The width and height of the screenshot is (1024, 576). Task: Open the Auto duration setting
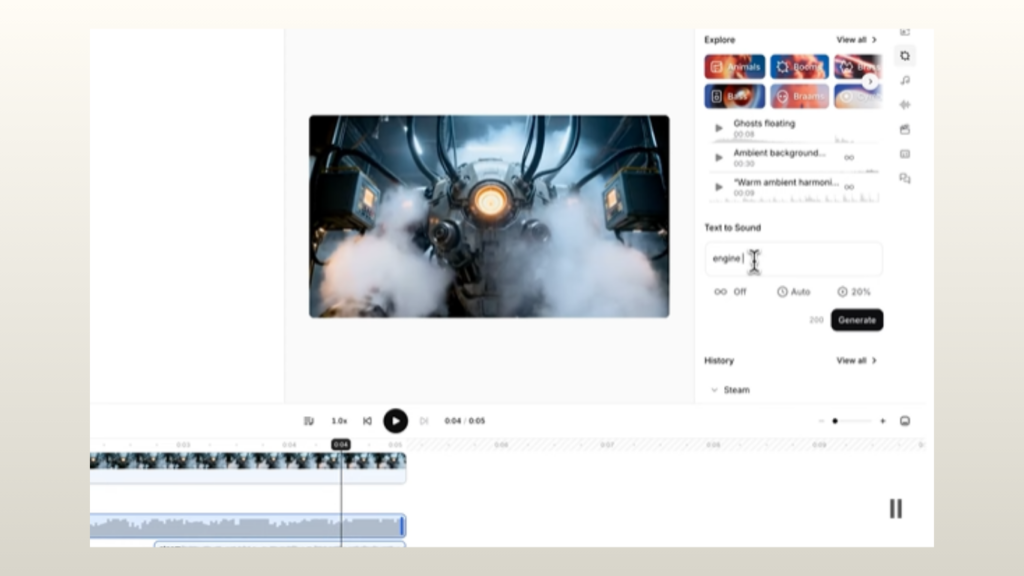coord(793,292)
